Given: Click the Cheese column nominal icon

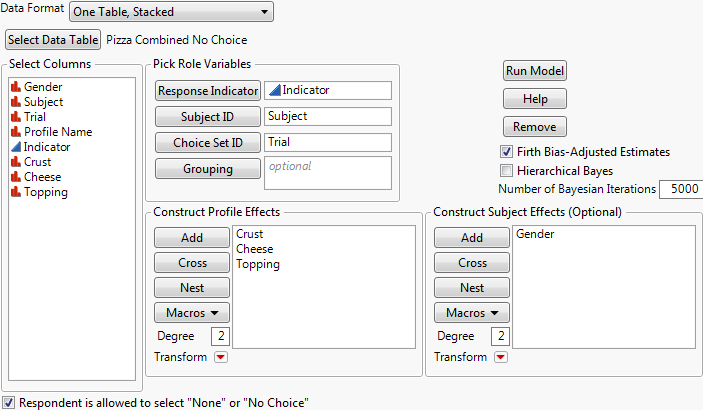Looking at the screenshot, I should pyautogui.click(x=16, y=177).
